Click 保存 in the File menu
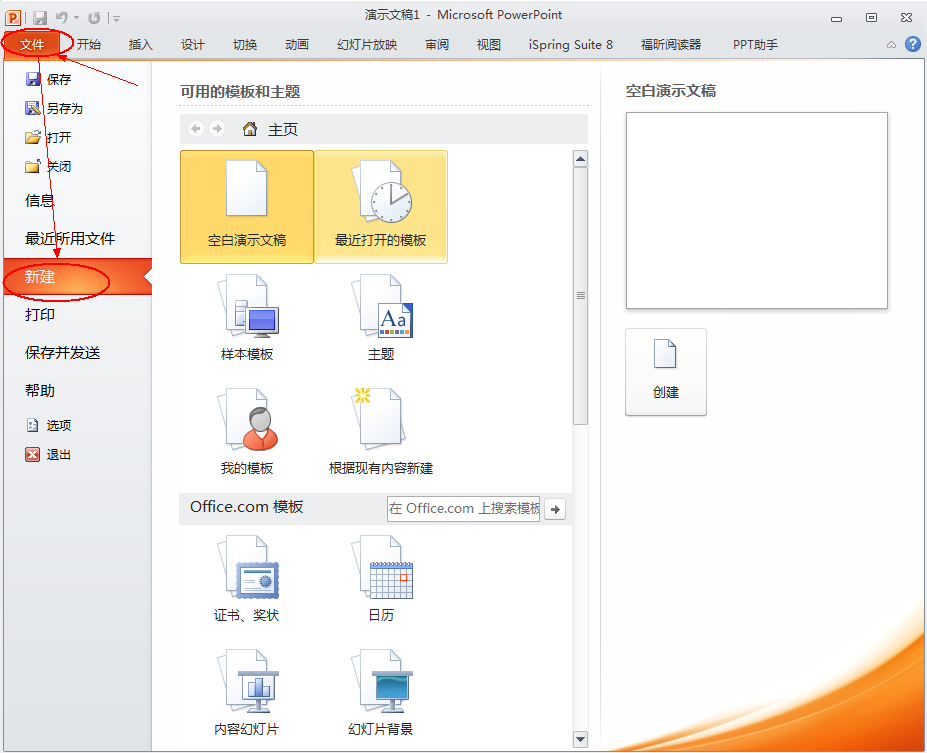The width and height of the screenshot is (927, 753). (48, 79)
